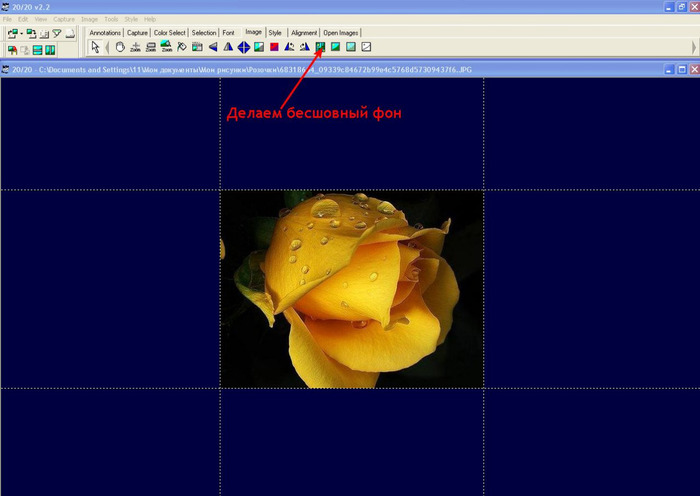
Task: Click the mirrored twin-triangle icon
Action: point(228,47)
